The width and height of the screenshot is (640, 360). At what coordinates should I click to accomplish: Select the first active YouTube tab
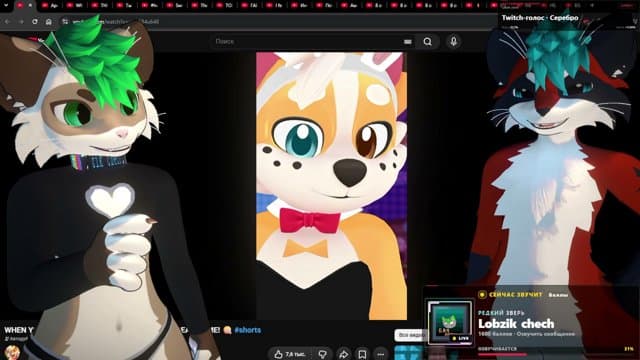coord(20,5)
